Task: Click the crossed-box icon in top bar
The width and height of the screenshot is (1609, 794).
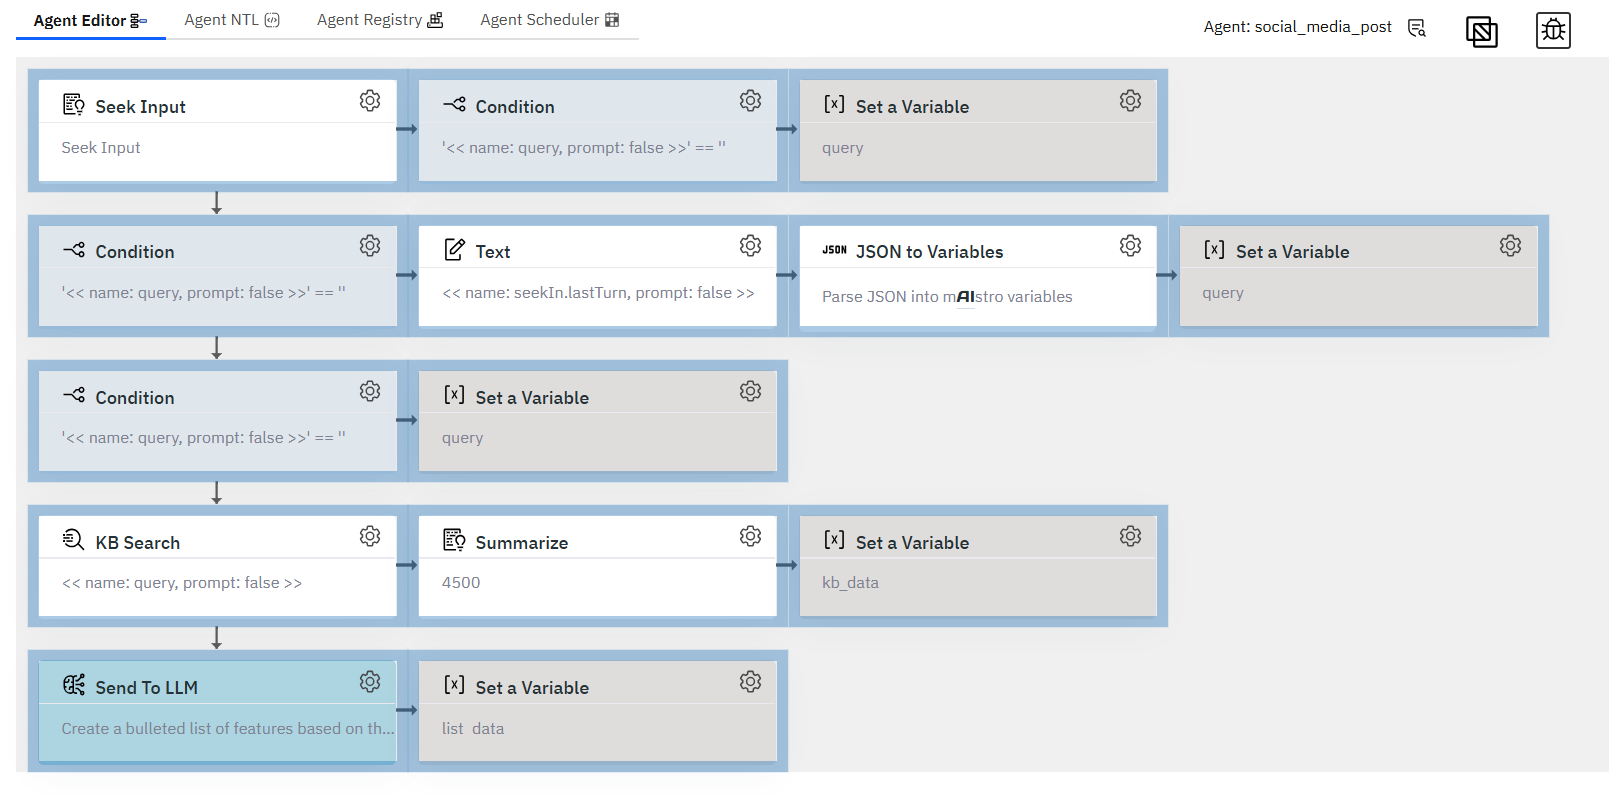Action: pos(1482,32)
